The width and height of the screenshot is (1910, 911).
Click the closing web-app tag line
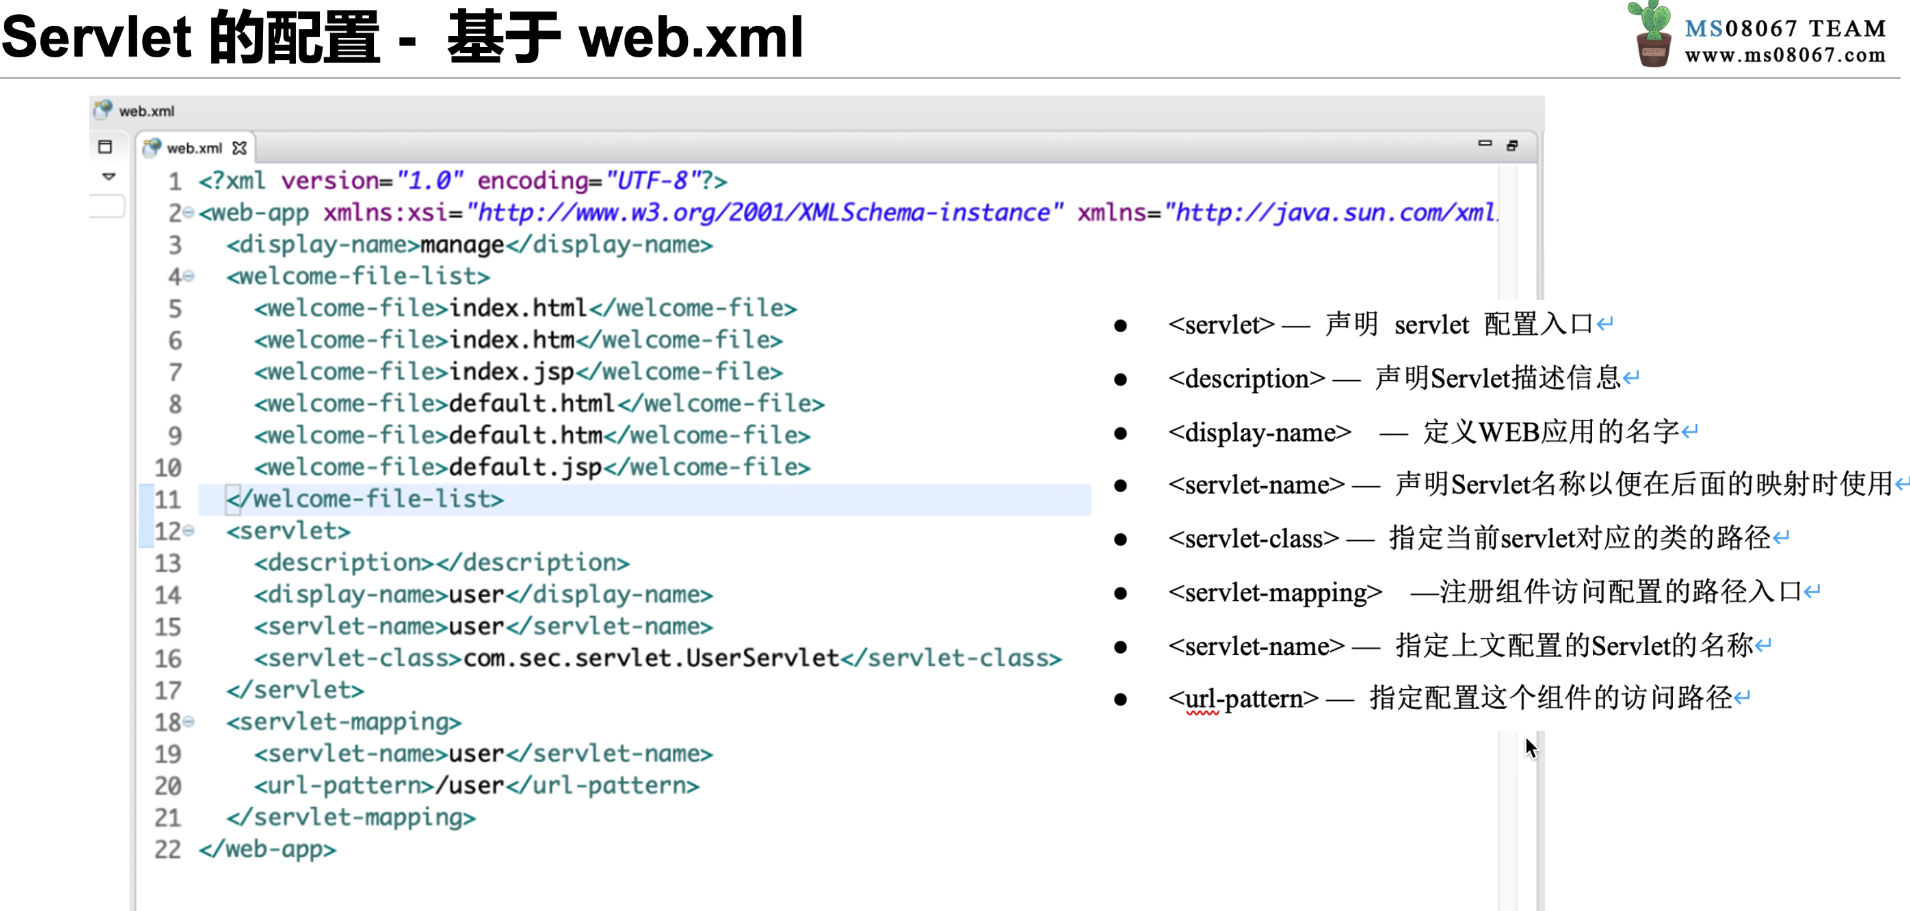point(267,849)
